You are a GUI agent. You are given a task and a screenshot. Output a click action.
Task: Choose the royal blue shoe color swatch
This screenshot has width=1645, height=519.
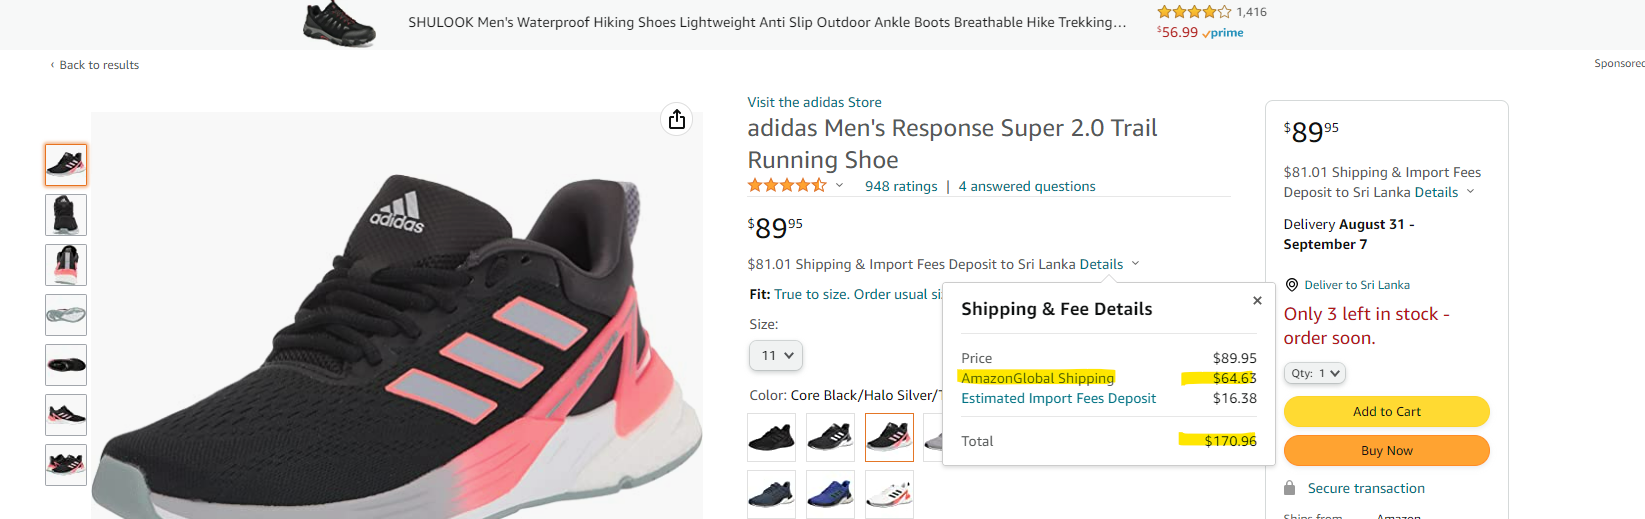[x=830, y=494]
